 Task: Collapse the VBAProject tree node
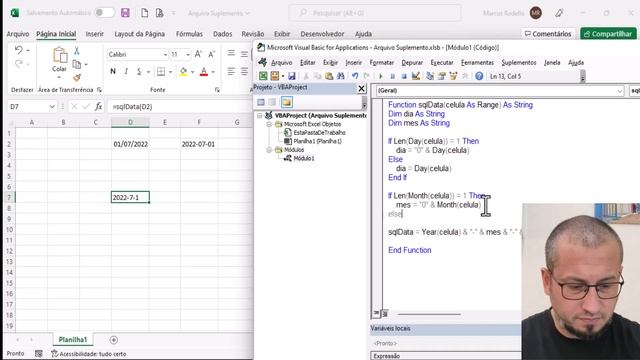click(260, 116)
